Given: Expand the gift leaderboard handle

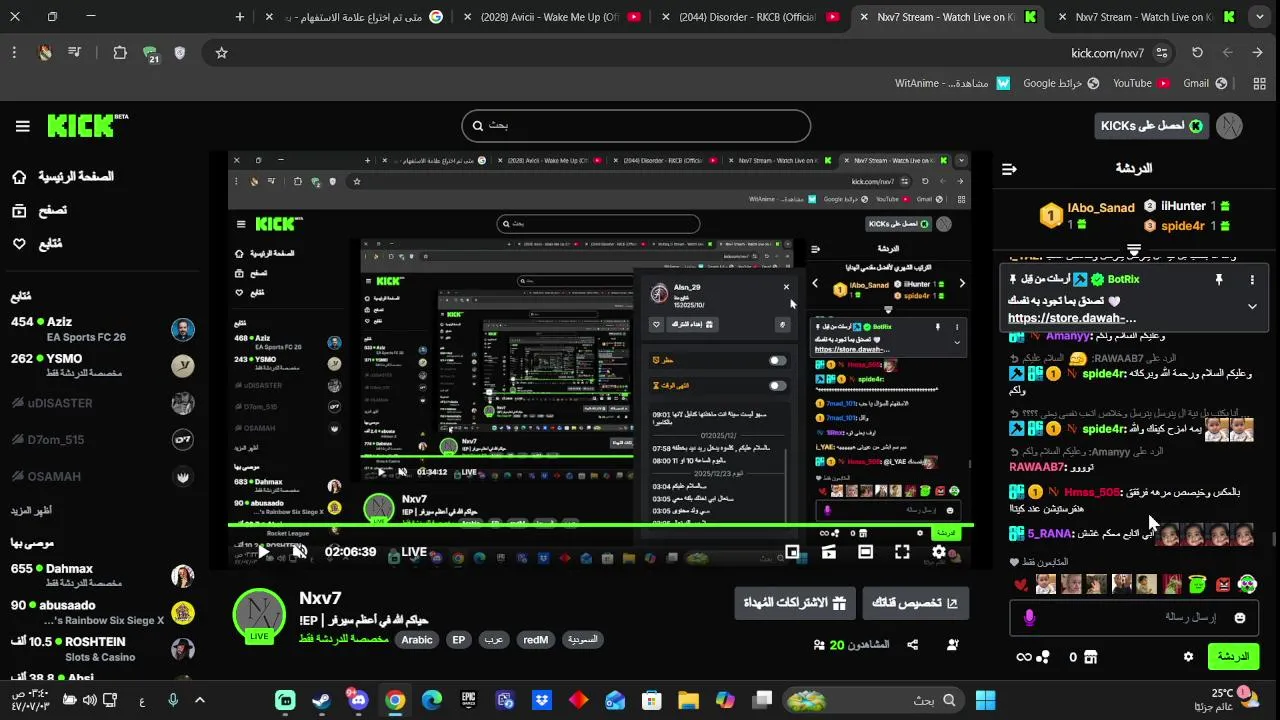Looking at the screenshot, I should (x=1134, y=250).
